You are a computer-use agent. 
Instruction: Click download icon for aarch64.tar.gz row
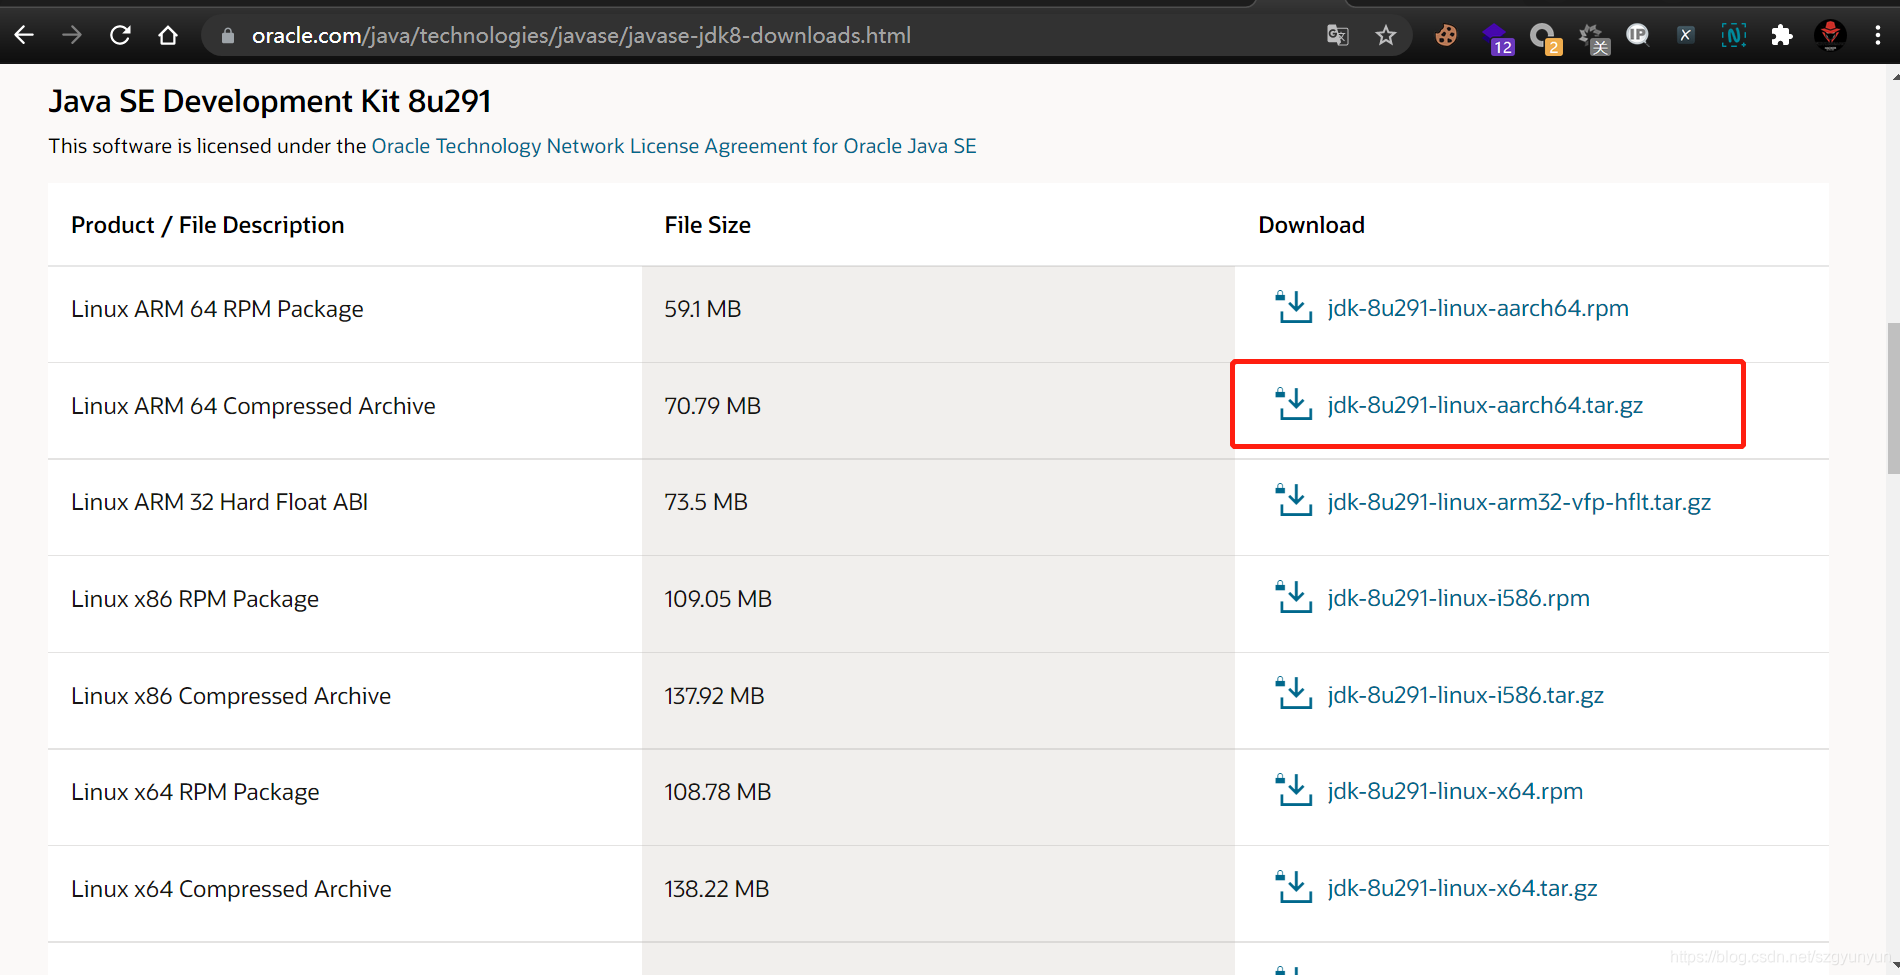click(1293, 404)
